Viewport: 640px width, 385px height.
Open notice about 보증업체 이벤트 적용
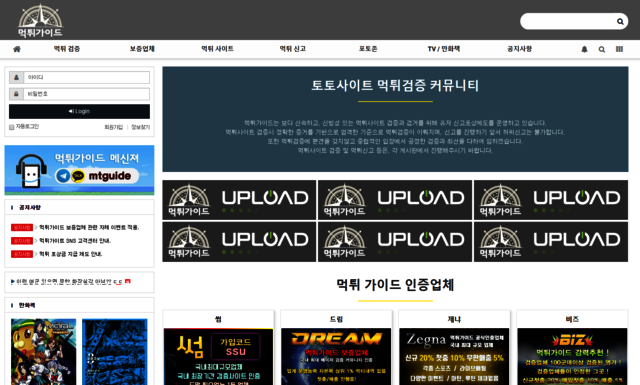[89, 227]
